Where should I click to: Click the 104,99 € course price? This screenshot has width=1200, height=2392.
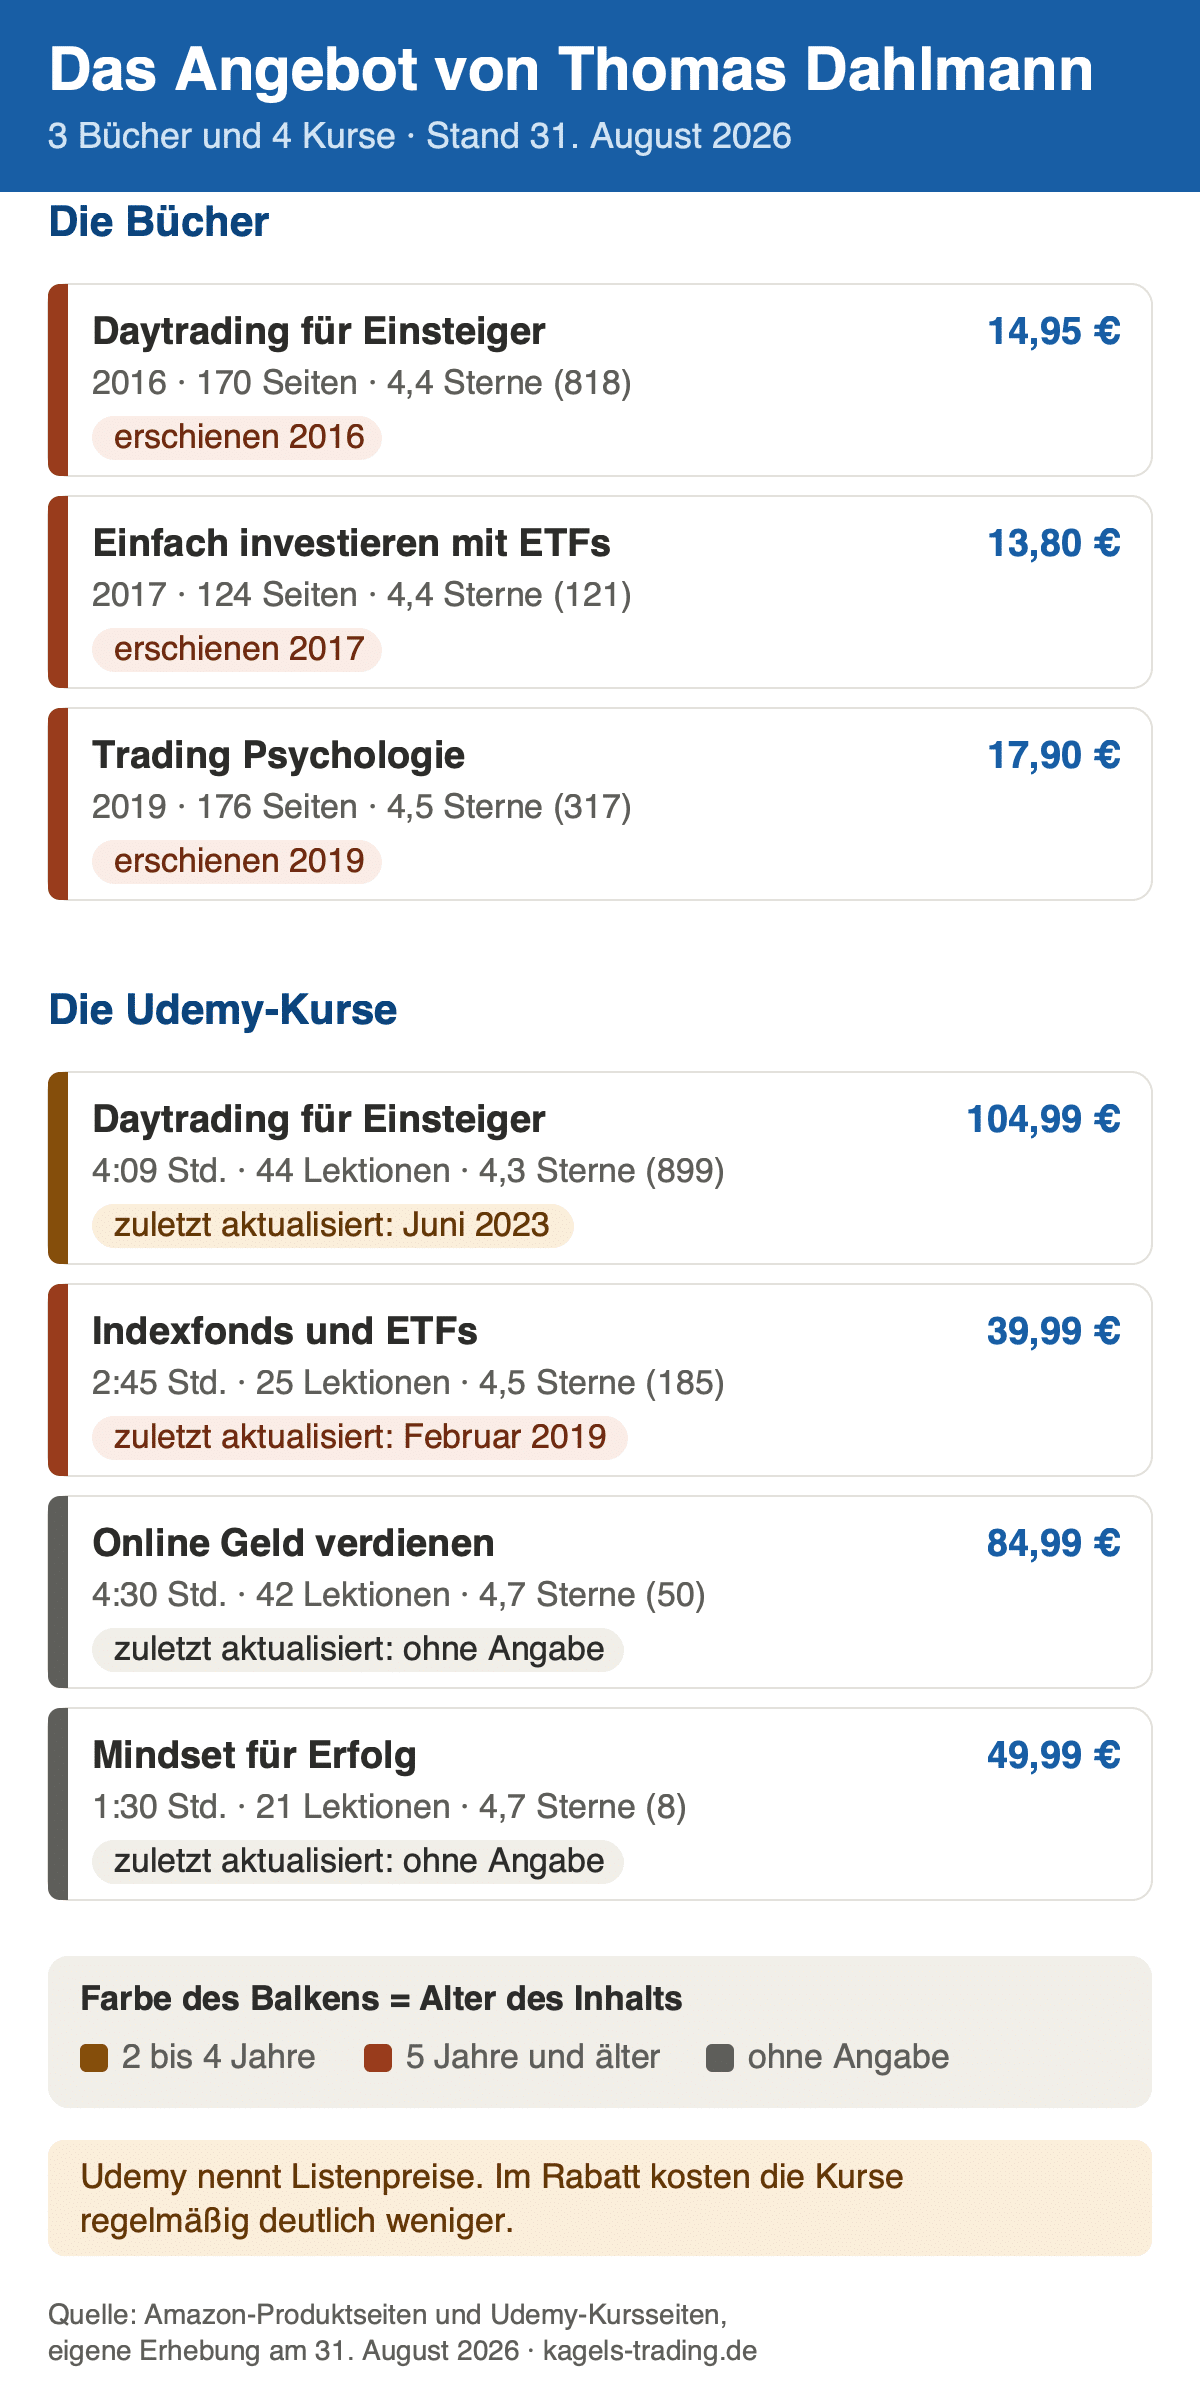(x=1043, y=1119)
